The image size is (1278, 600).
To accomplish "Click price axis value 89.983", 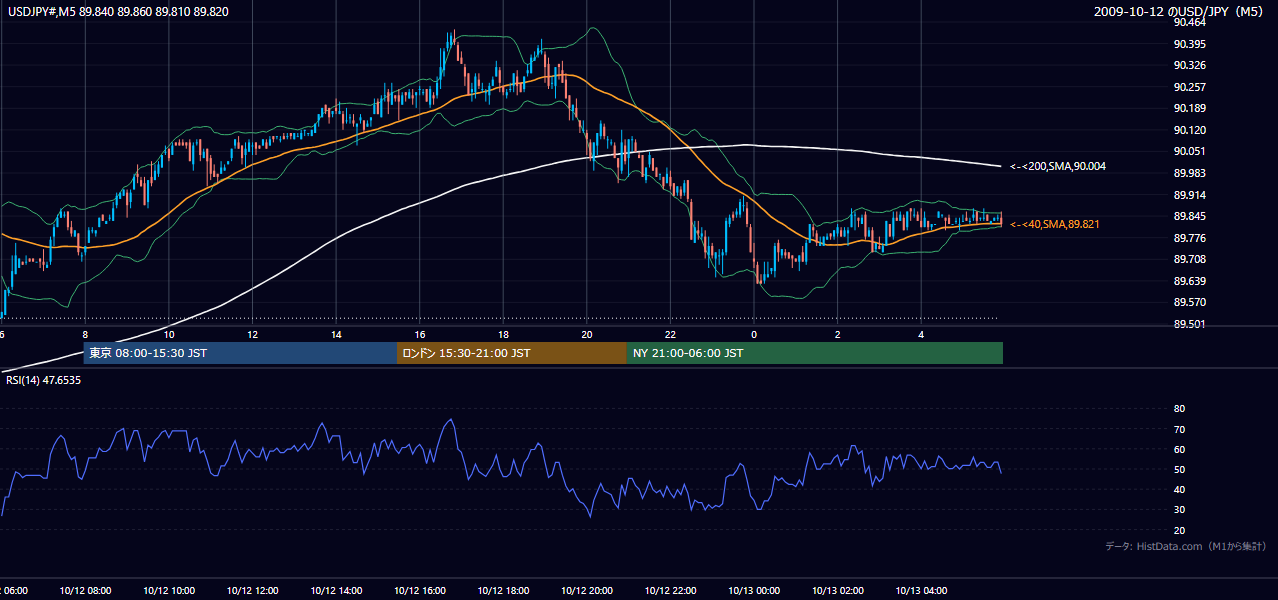I will point(1192,173).
